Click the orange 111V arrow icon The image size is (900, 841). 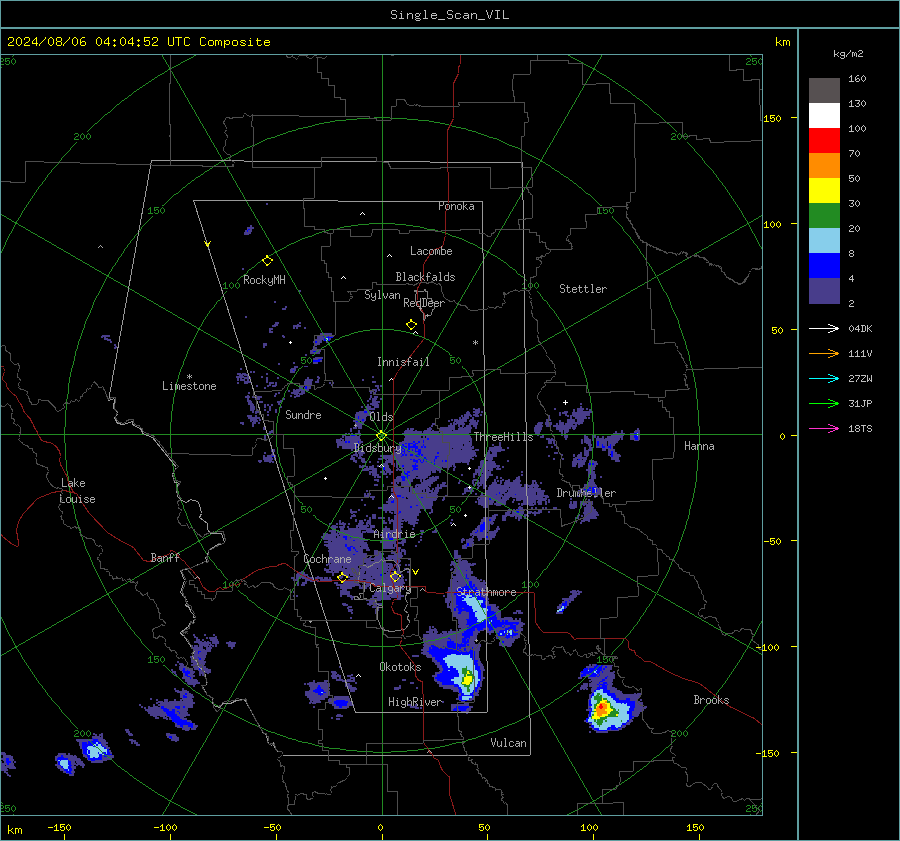824,354
